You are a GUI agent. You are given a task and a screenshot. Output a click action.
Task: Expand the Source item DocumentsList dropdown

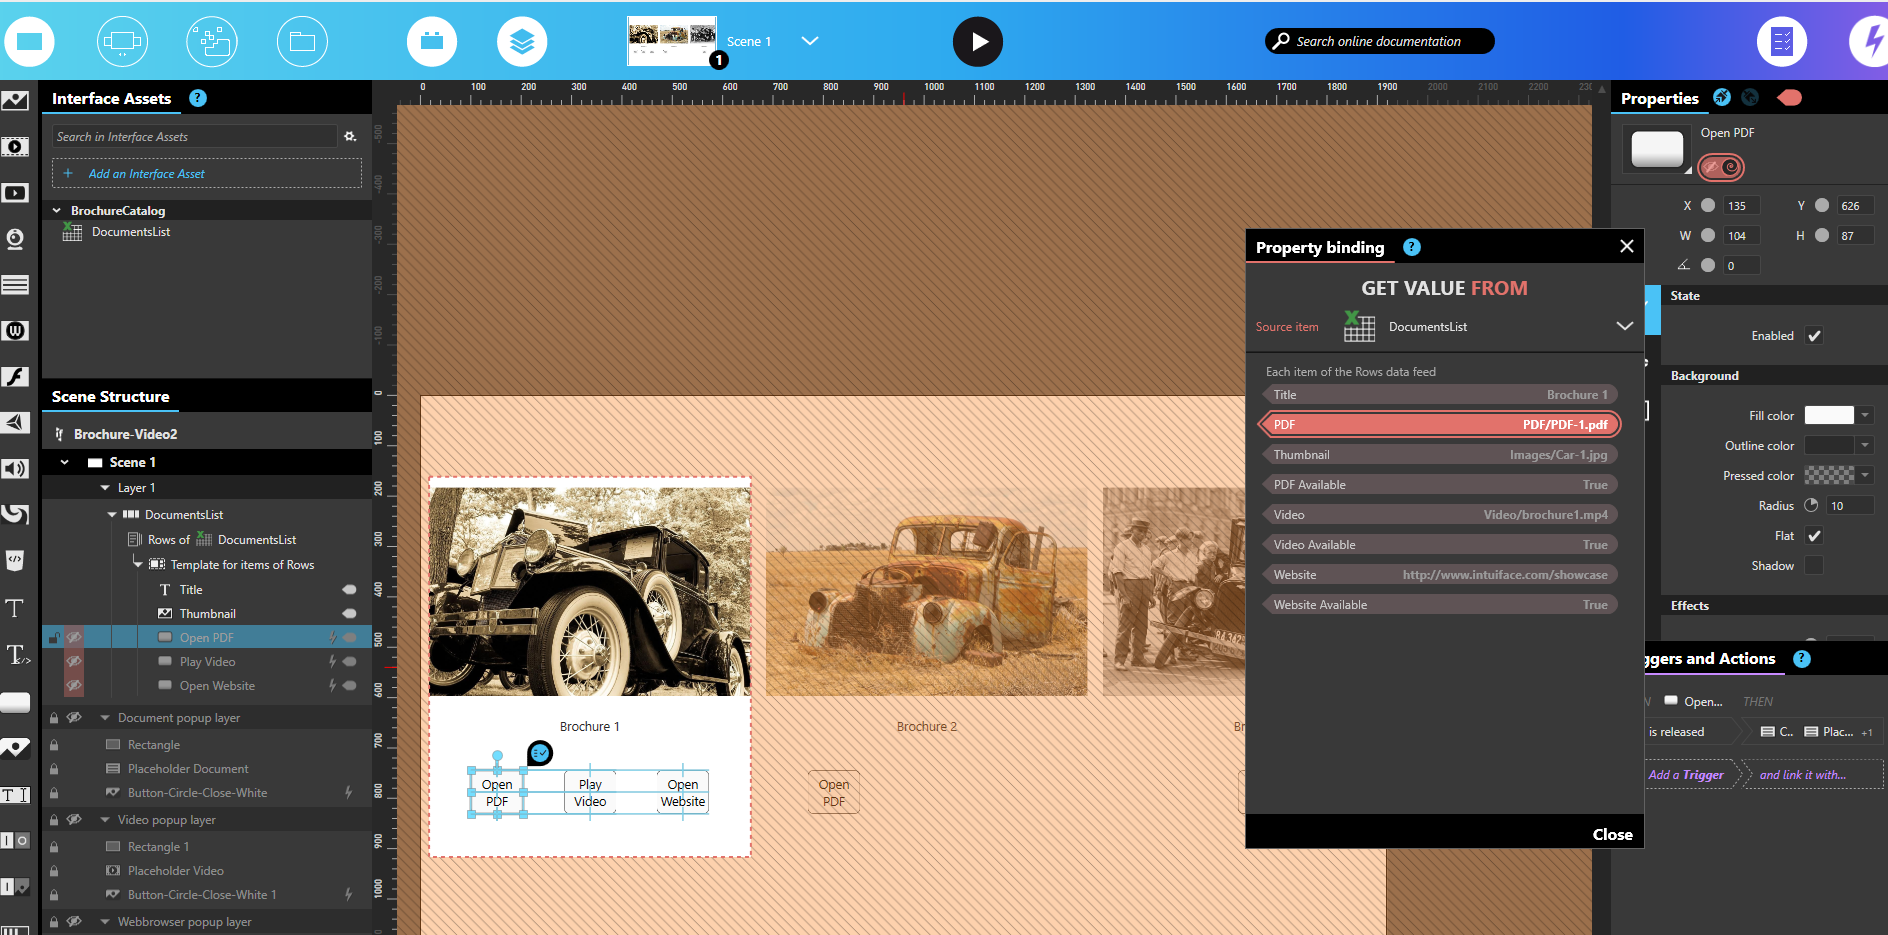coord(1625,326)
